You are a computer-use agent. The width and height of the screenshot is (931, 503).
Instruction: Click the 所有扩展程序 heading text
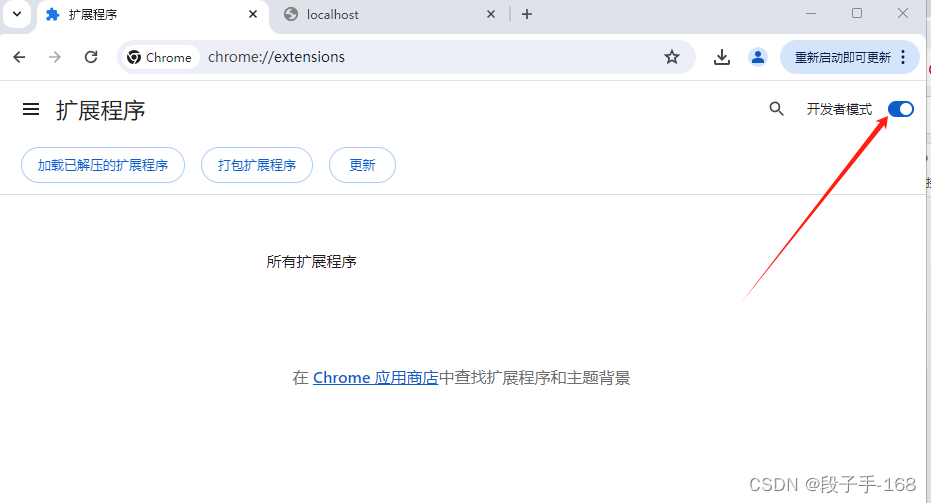tap(311, 262)
